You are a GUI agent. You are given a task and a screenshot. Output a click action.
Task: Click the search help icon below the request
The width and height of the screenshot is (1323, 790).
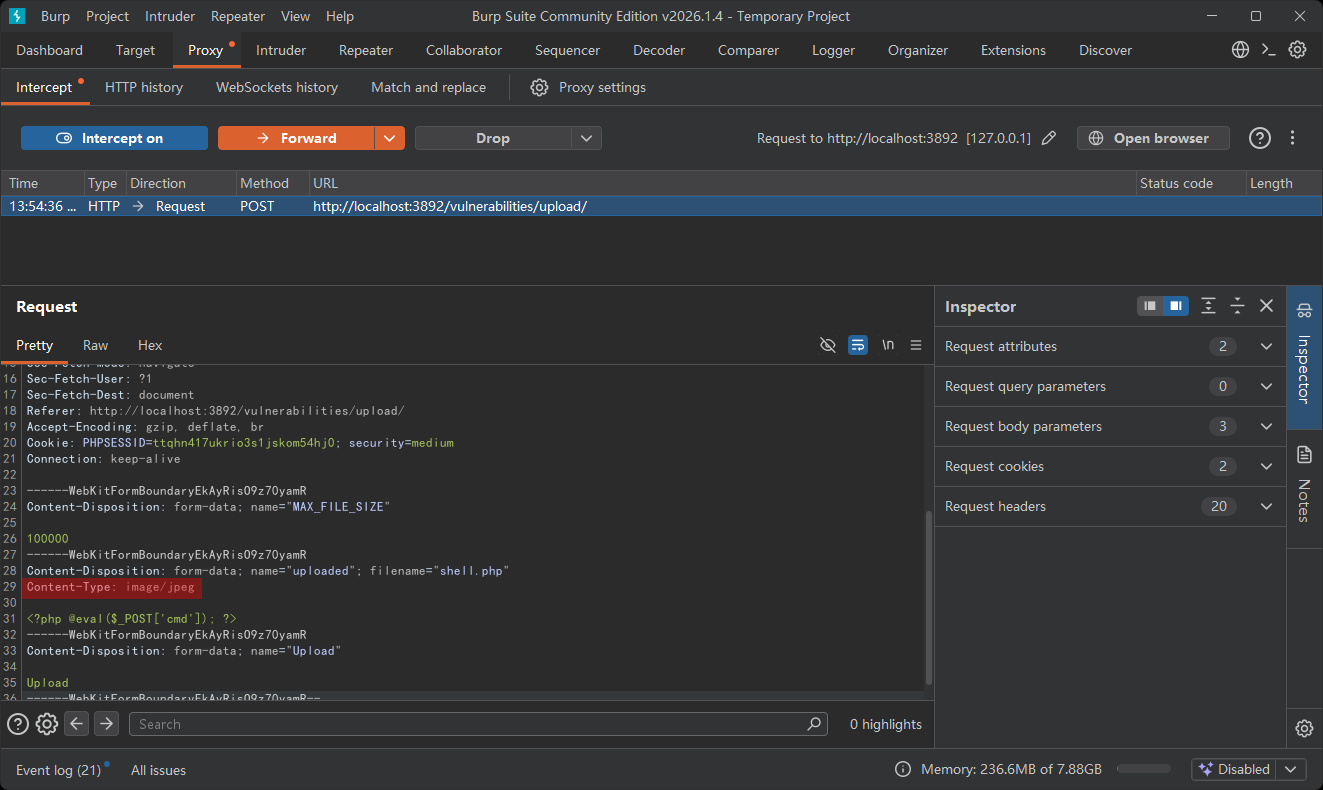18,724
